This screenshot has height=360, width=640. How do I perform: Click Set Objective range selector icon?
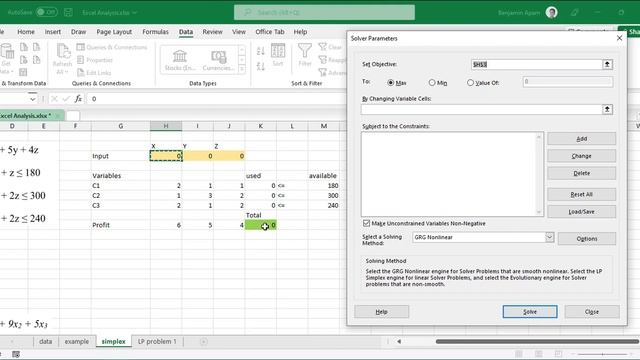(x=607, y=64)
